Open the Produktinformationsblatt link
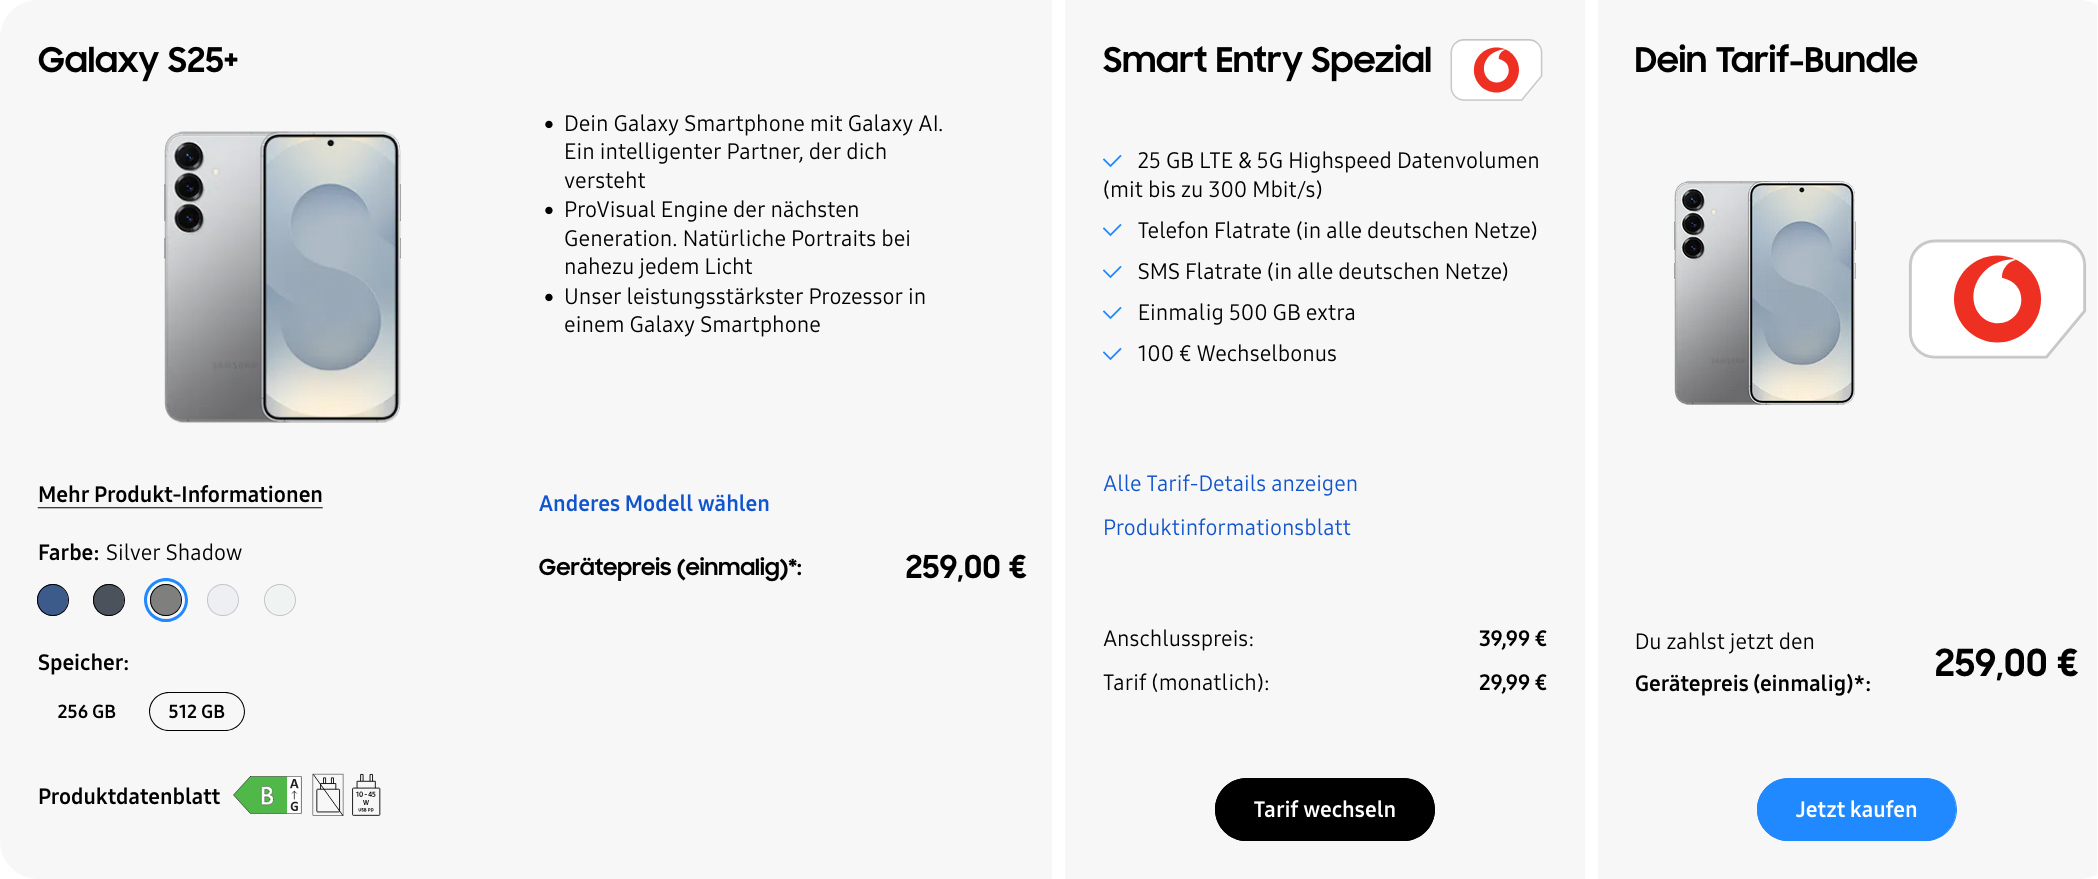 pyautogui.click(x=1226, y=528)
